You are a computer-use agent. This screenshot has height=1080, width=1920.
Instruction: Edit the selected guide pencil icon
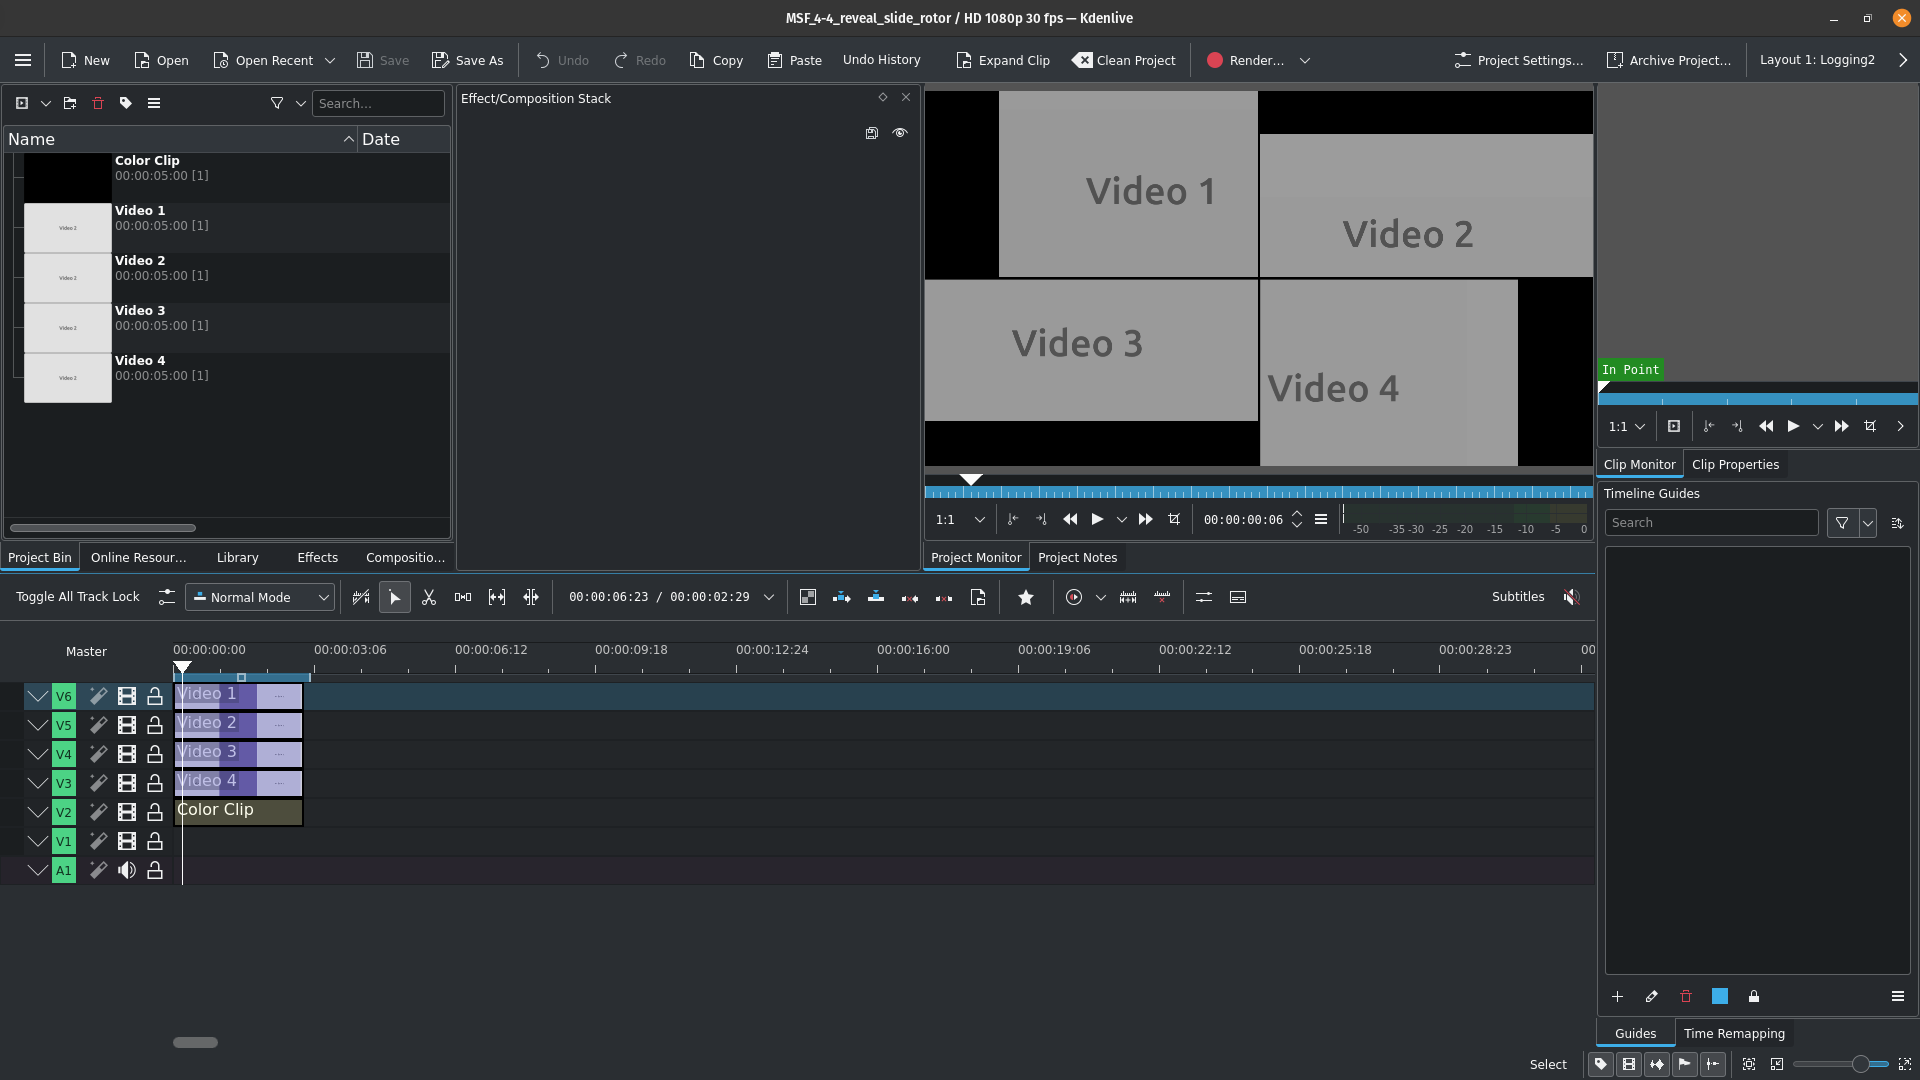coord(1652,996)
